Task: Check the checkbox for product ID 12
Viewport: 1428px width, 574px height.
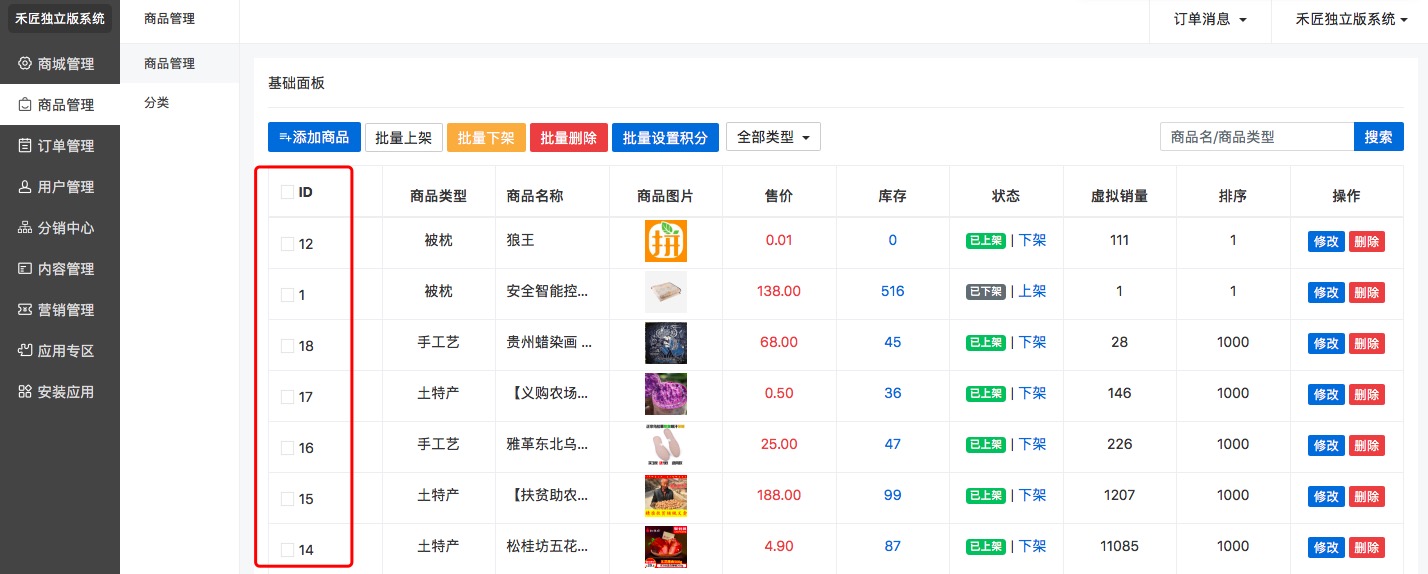Action: (288, 243)
